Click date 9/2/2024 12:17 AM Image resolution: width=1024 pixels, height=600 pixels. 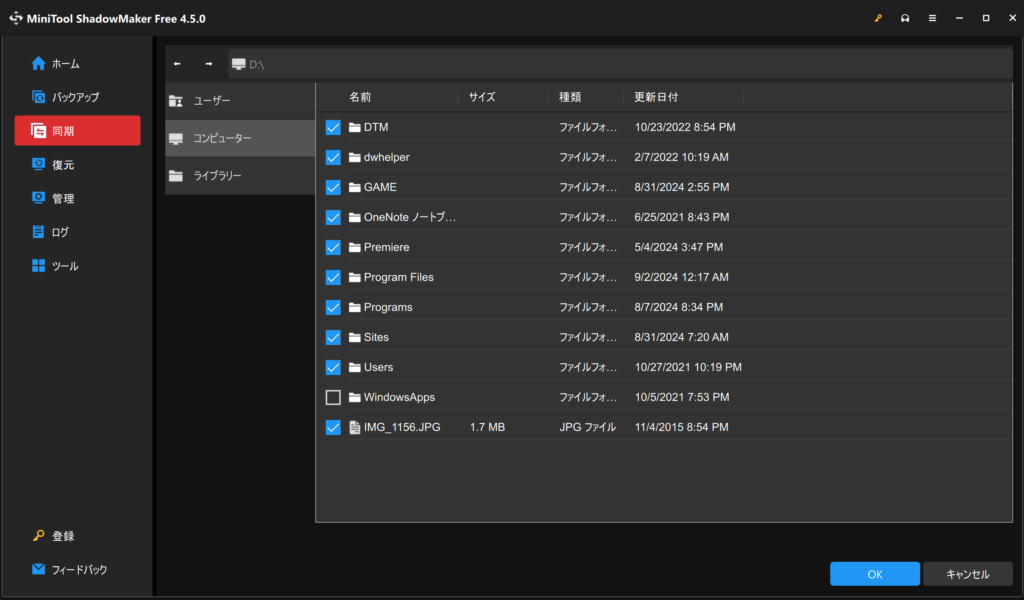(x=681, y=277)
